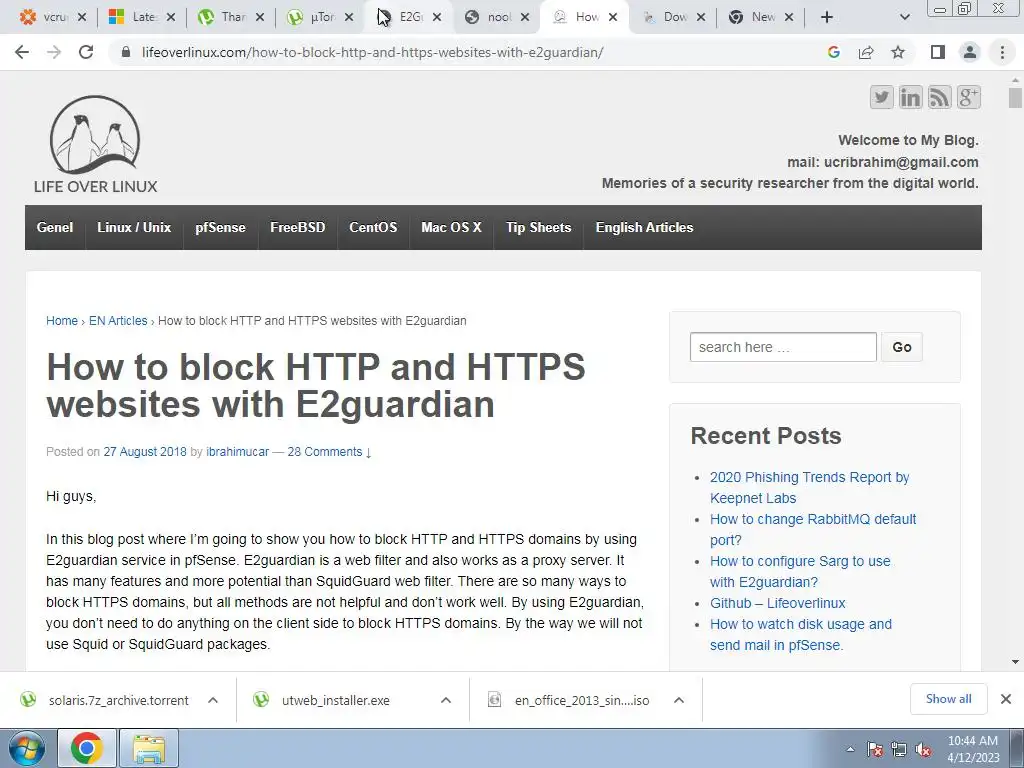
Task: Open the Mac OS X menu
Action: tap(451, 227)
